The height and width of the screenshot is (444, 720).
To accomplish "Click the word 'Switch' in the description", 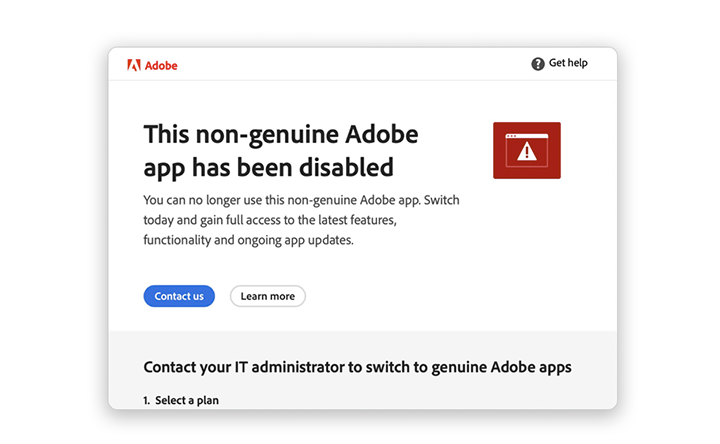I will (441, 200).
